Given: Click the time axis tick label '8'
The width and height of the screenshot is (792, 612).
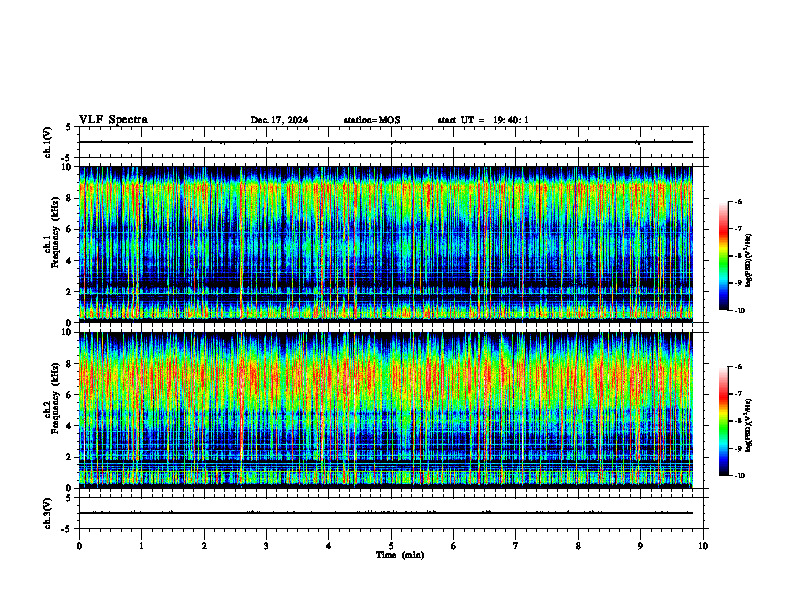Looking at the screenshot, I should coord(578,546).
